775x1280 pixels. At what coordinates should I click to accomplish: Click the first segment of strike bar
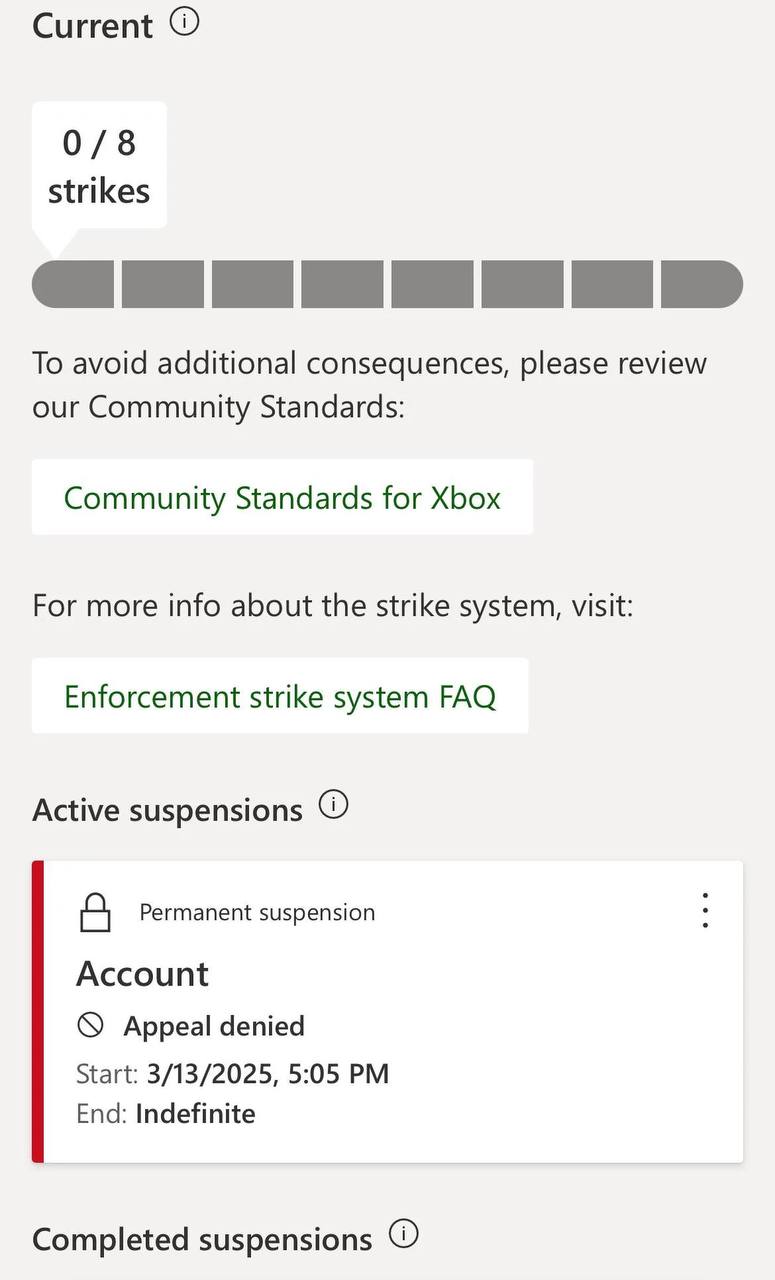point(74,284)
